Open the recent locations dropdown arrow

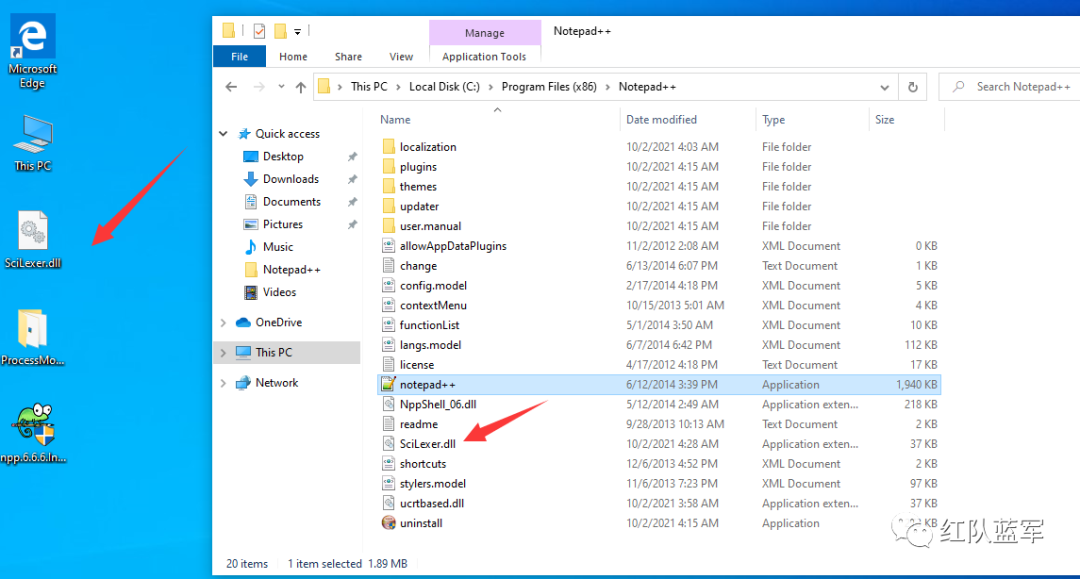click(x=281, y=87)
